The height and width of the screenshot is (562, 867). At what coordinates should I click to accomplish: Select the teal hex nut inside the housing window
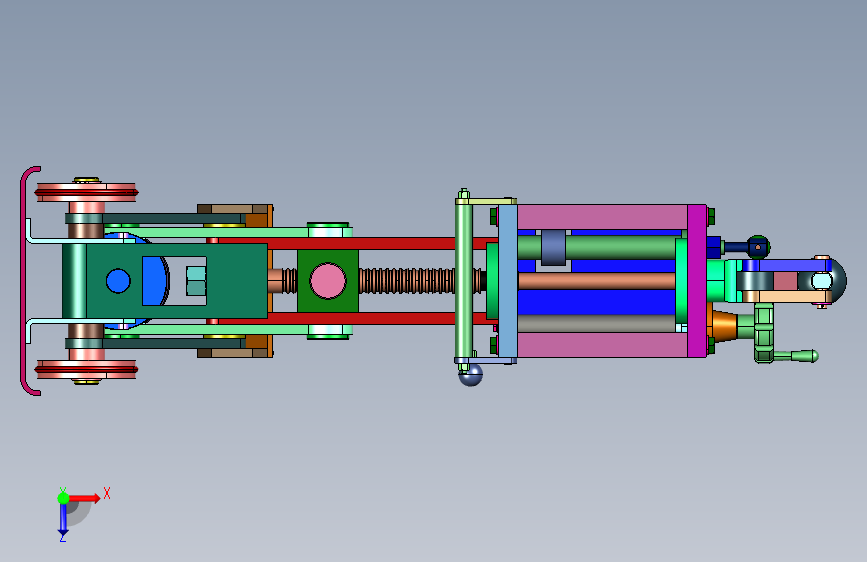click(196, 280)
